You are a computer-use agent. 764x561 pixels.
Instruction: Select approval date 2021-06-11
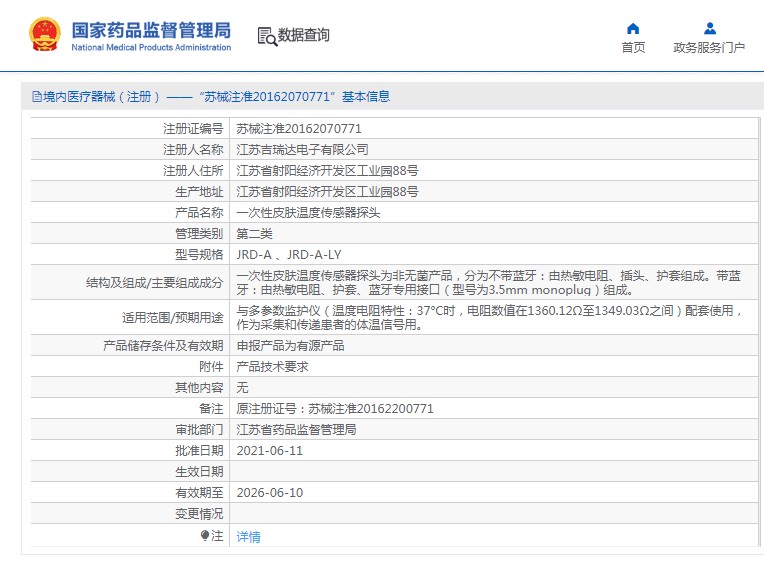[269, 450]
